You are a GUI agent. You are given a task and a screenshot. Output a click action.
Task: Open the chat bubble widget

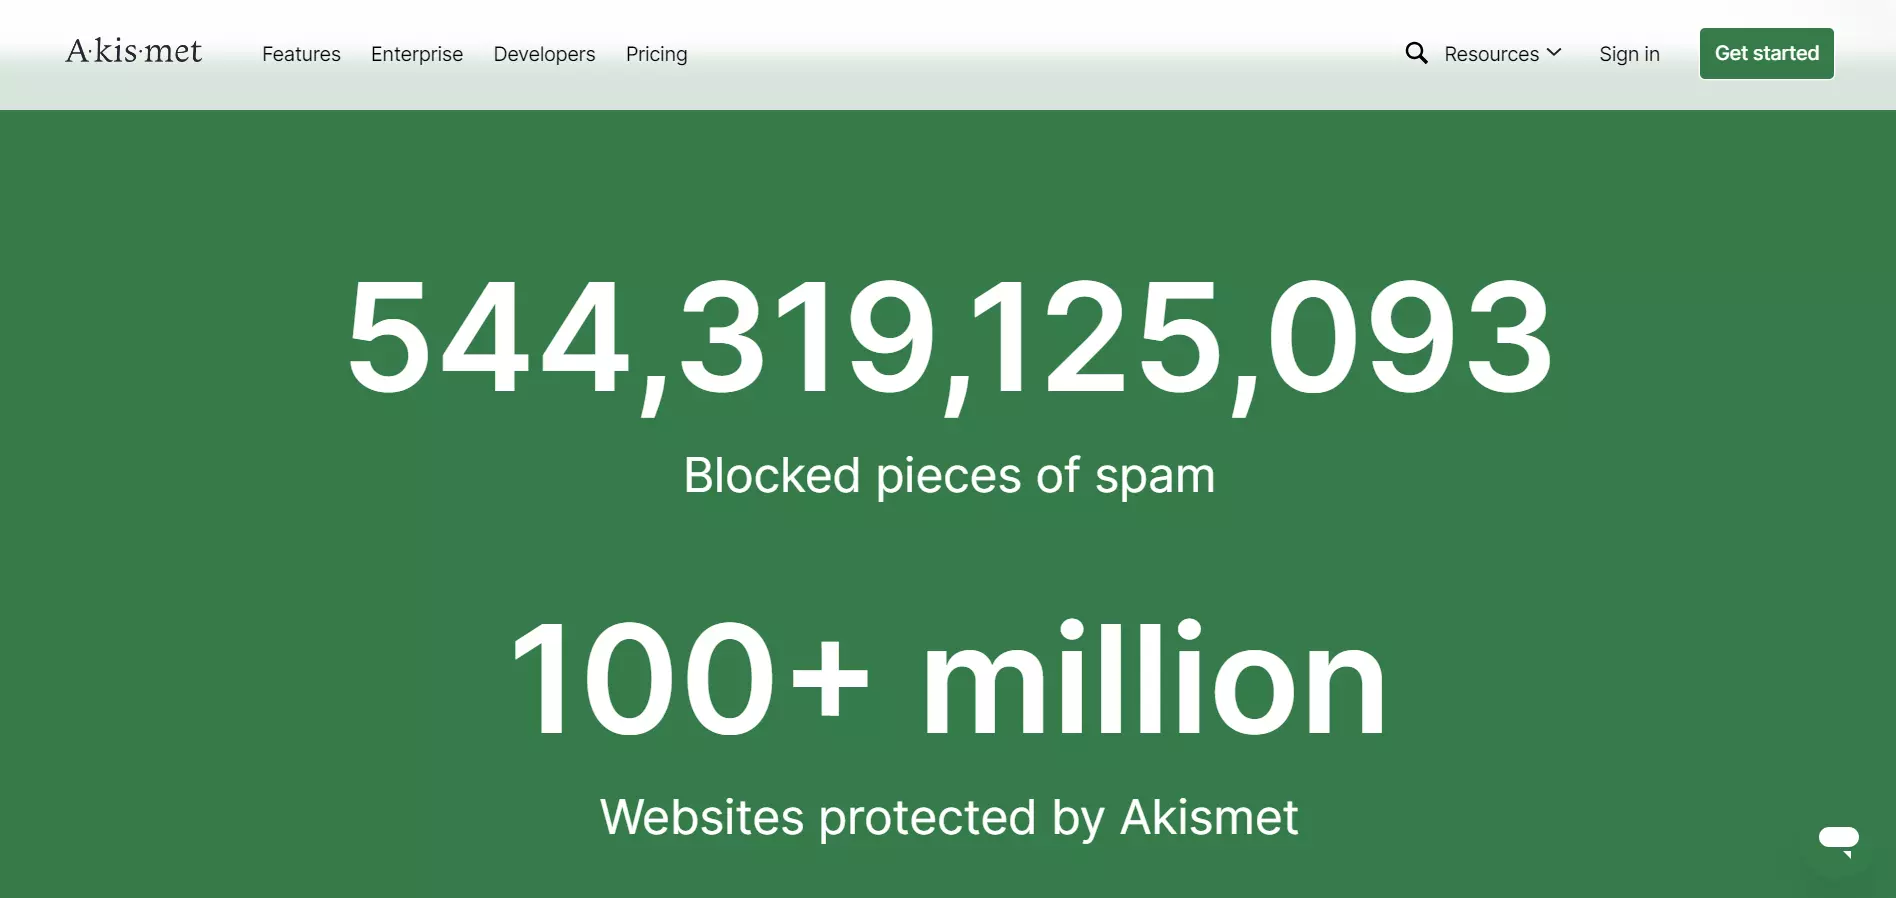pos(1838,841)
